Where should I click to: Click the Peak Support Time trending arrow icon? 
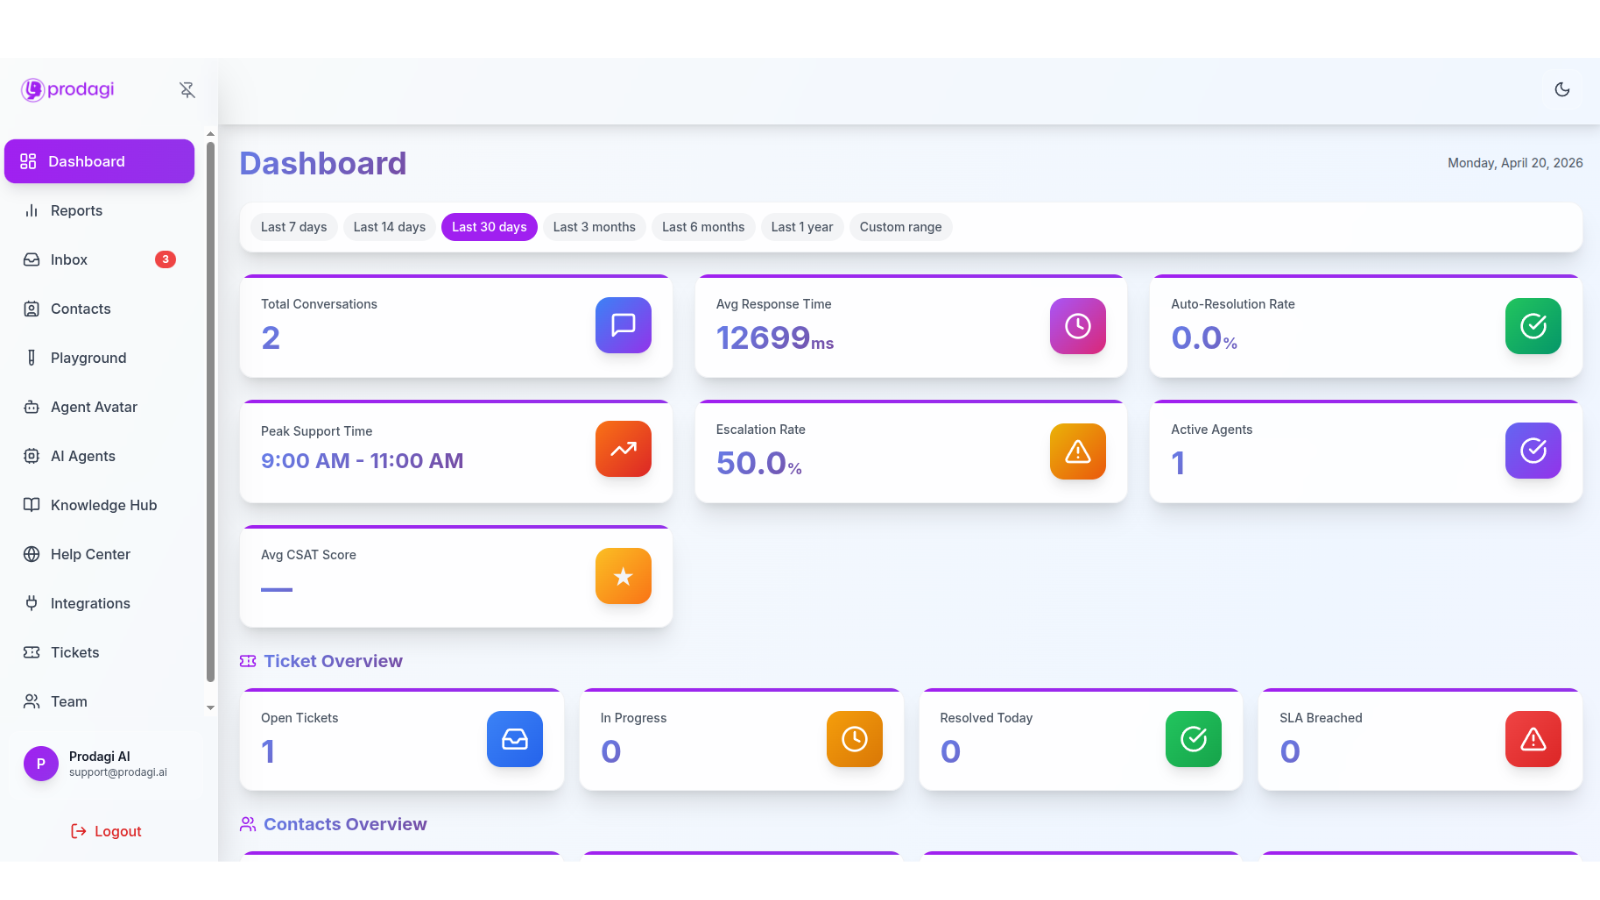click(623, 449)
